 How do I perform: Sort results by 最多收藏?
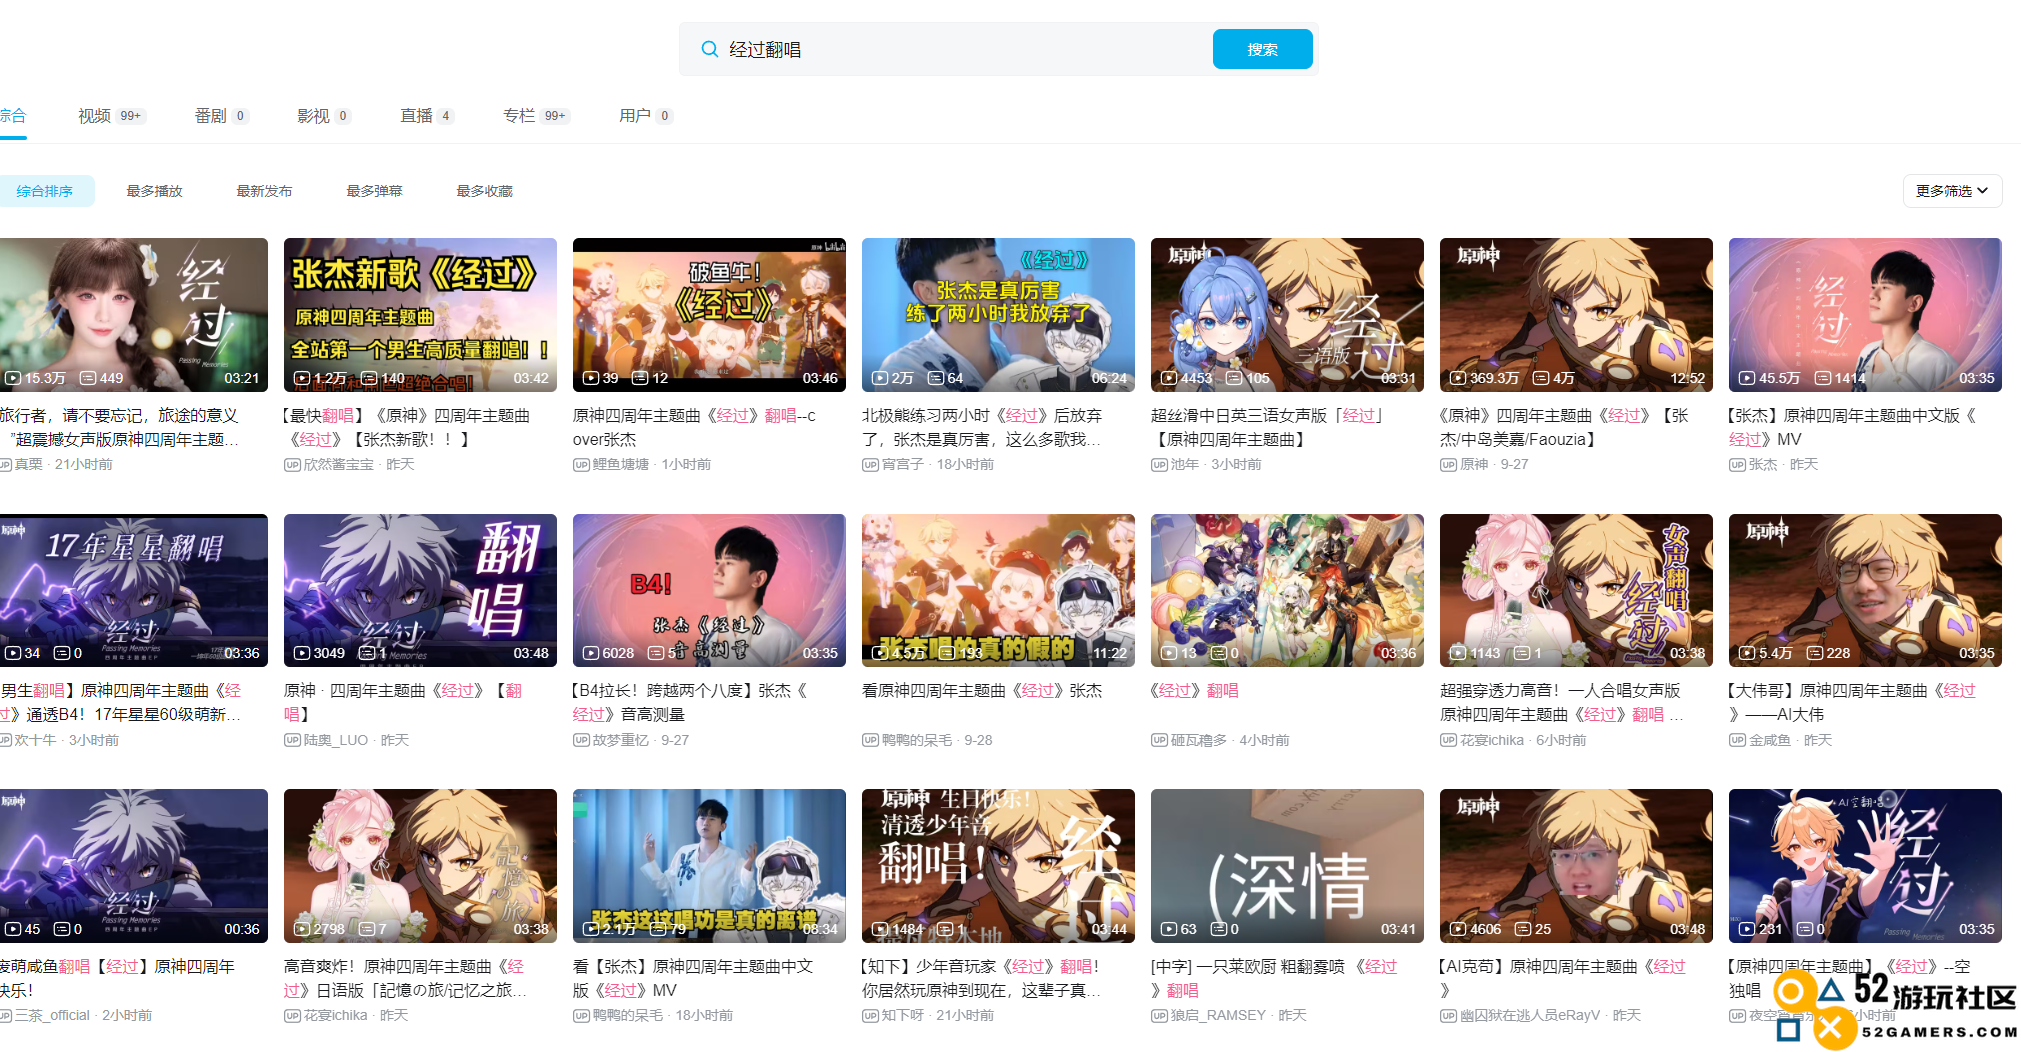click(x=484, y=191)
